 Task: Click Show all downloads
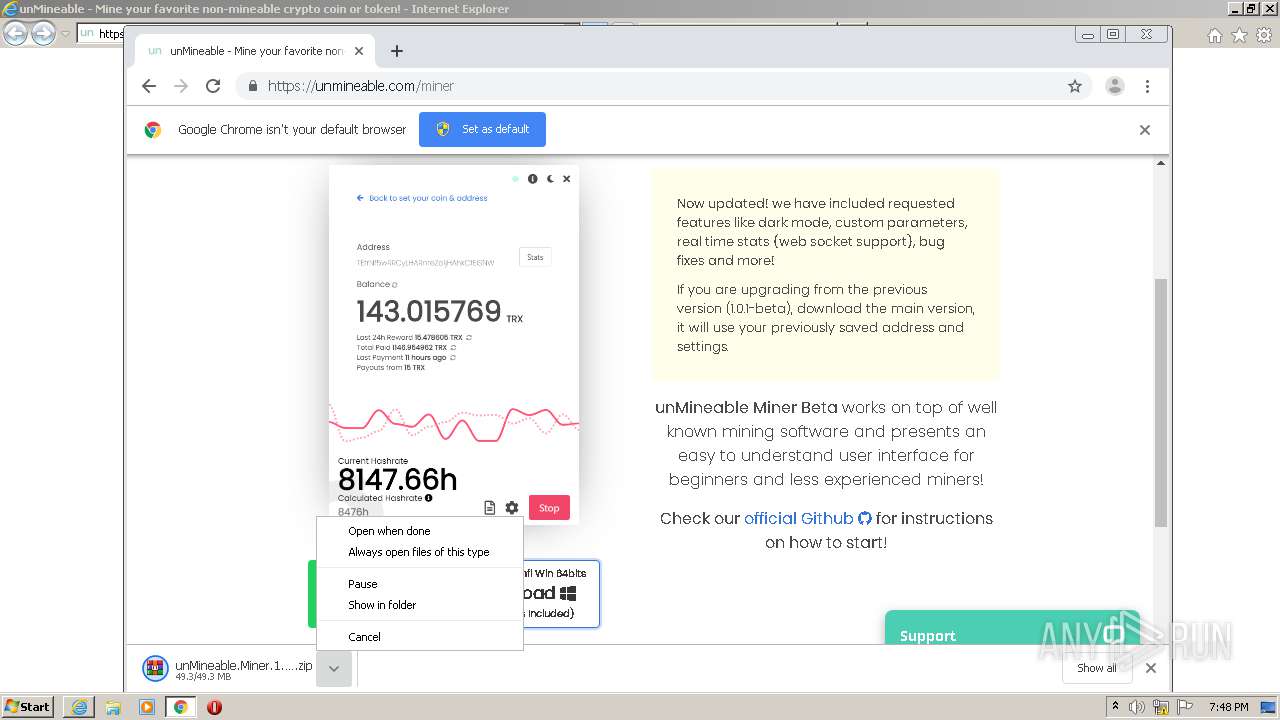point(1097,668)
